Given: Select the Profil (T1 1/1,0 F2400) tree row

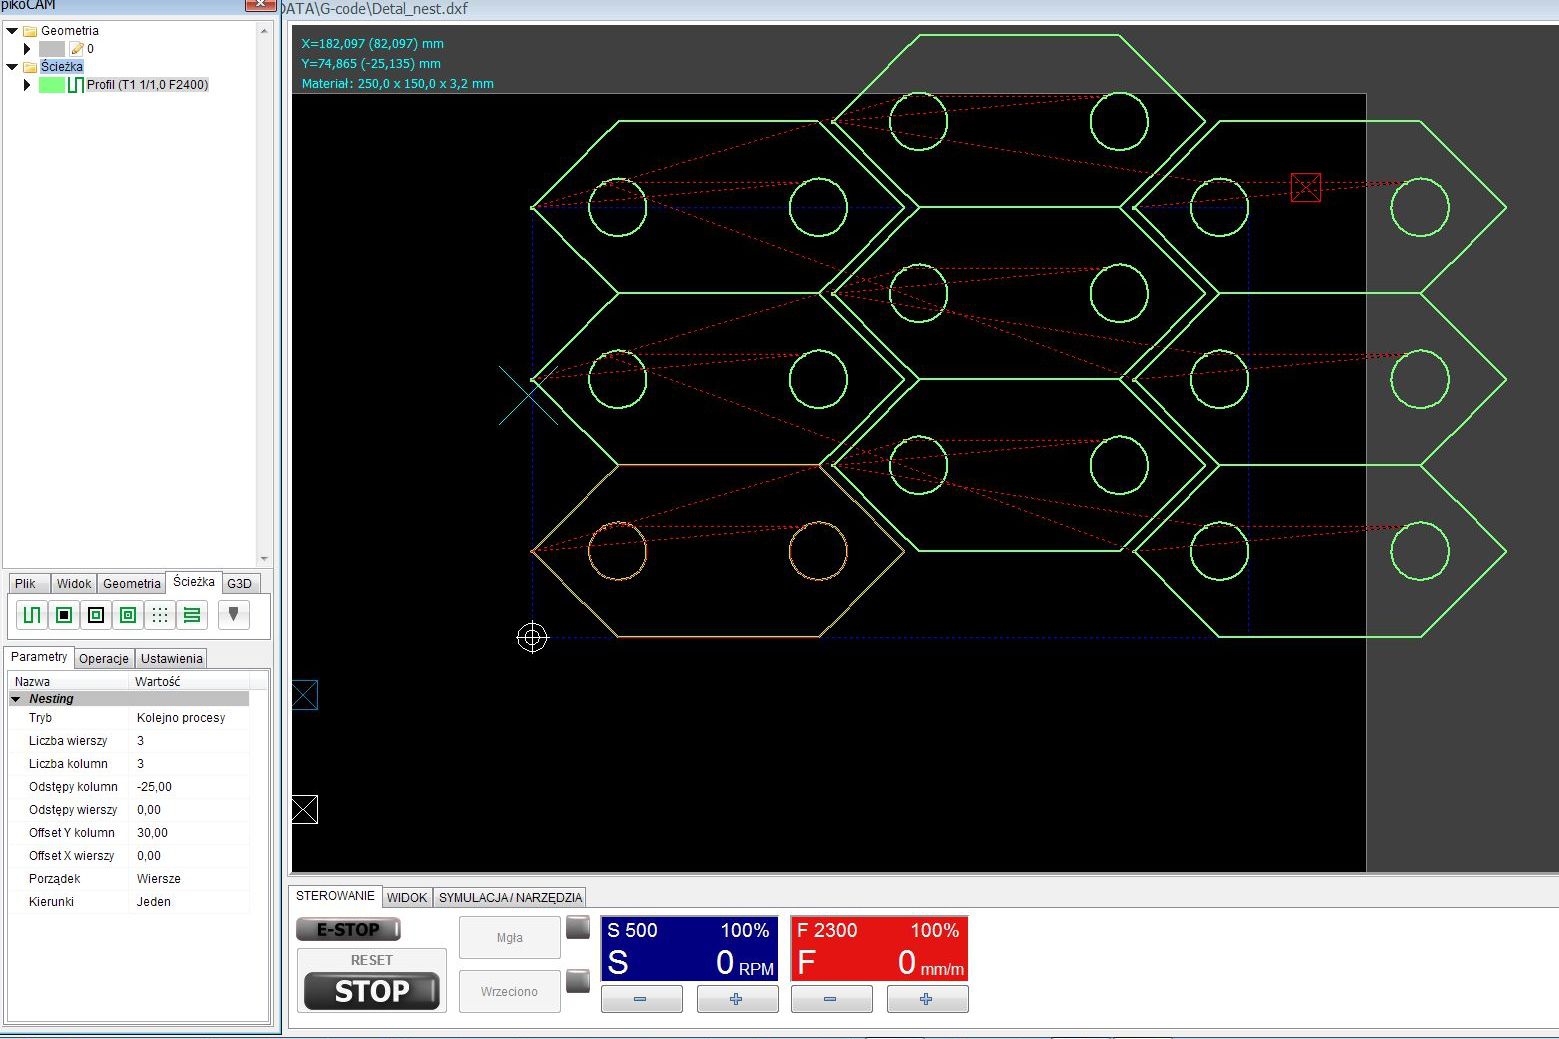Looking at the screenshot, I should (x=147, y=85).
